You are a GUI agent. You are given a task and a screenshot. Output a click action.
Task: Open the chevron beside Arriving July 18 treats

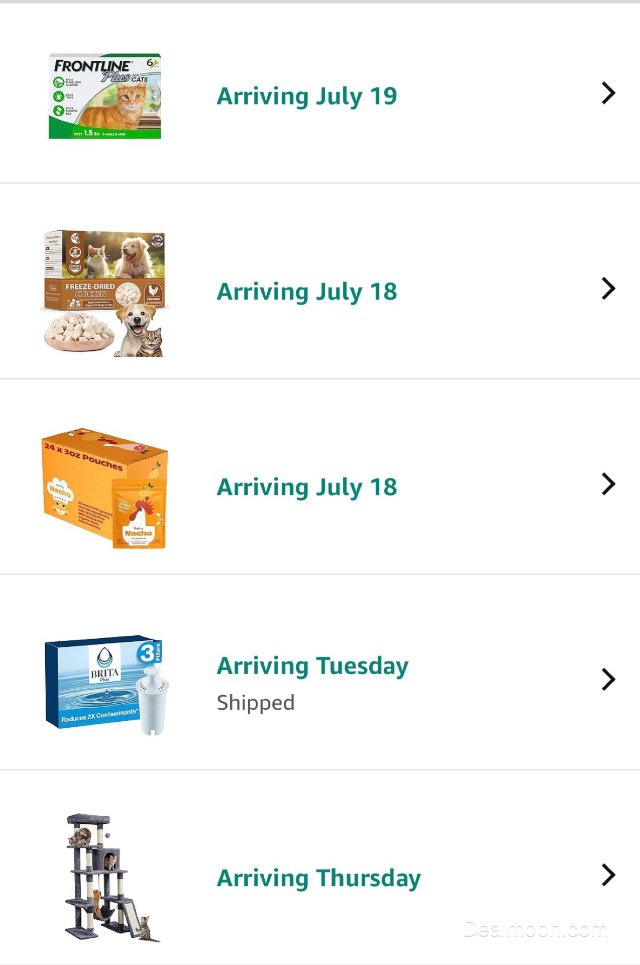pos(608,288)
